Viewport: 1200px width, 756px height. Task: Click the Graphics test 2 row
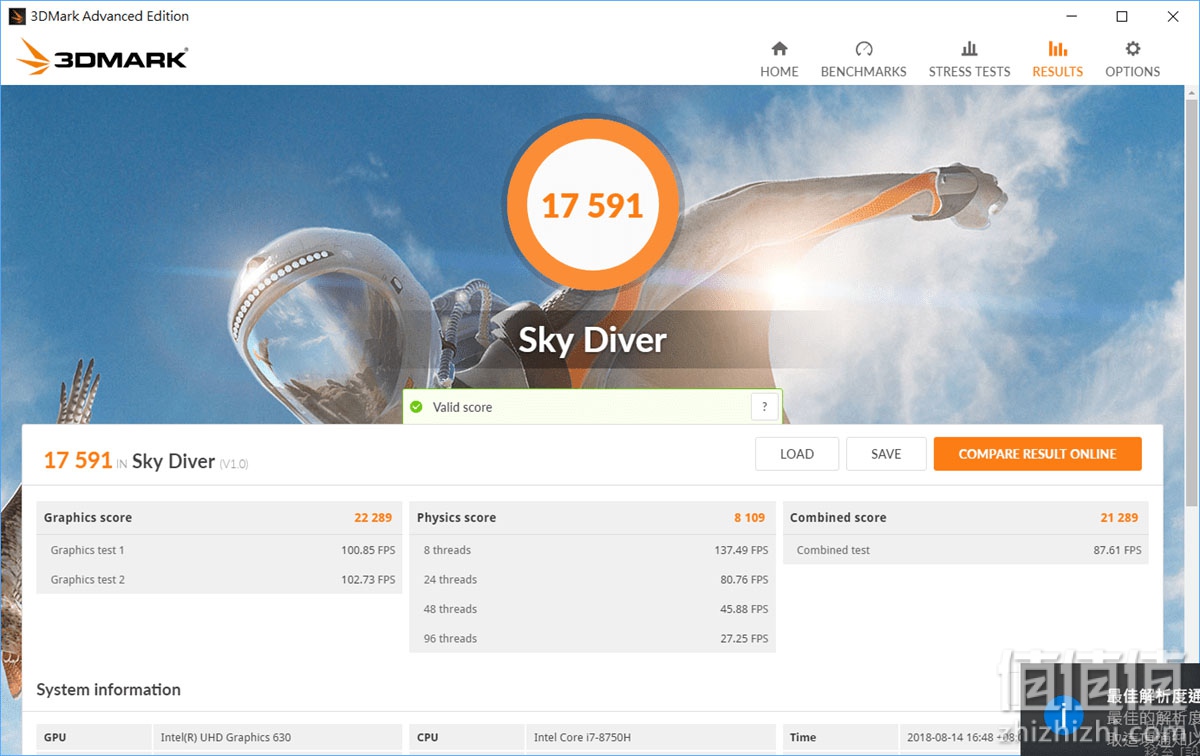pyautogui.click(x=219, y=579)
